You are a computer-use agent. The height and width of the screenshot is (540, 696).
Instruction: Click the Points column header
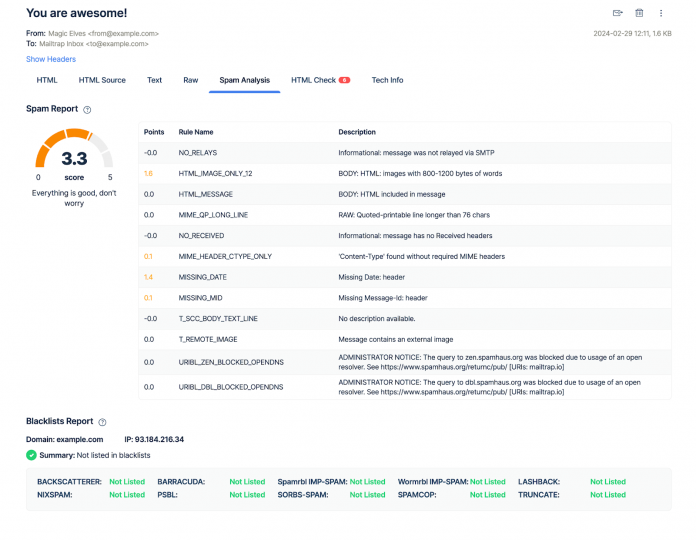click(x=154, y=132)
